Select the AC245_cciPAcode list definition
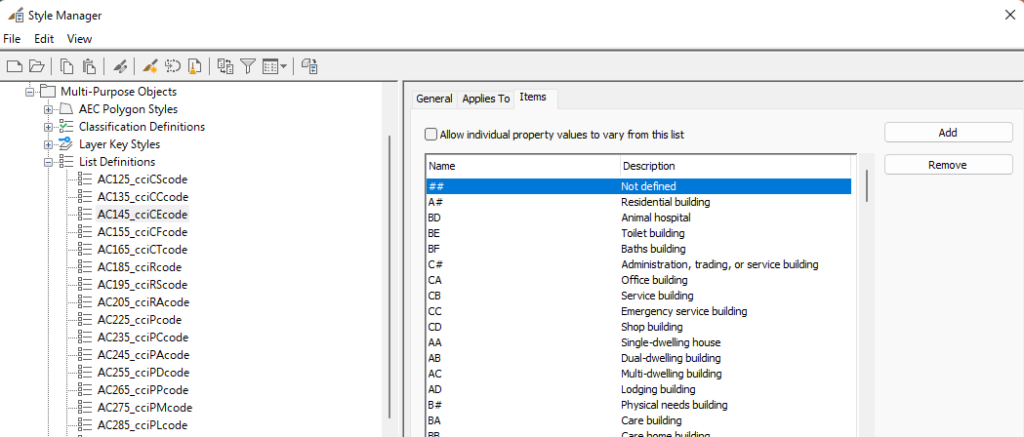1024x437 pixels. click(143, 355)
